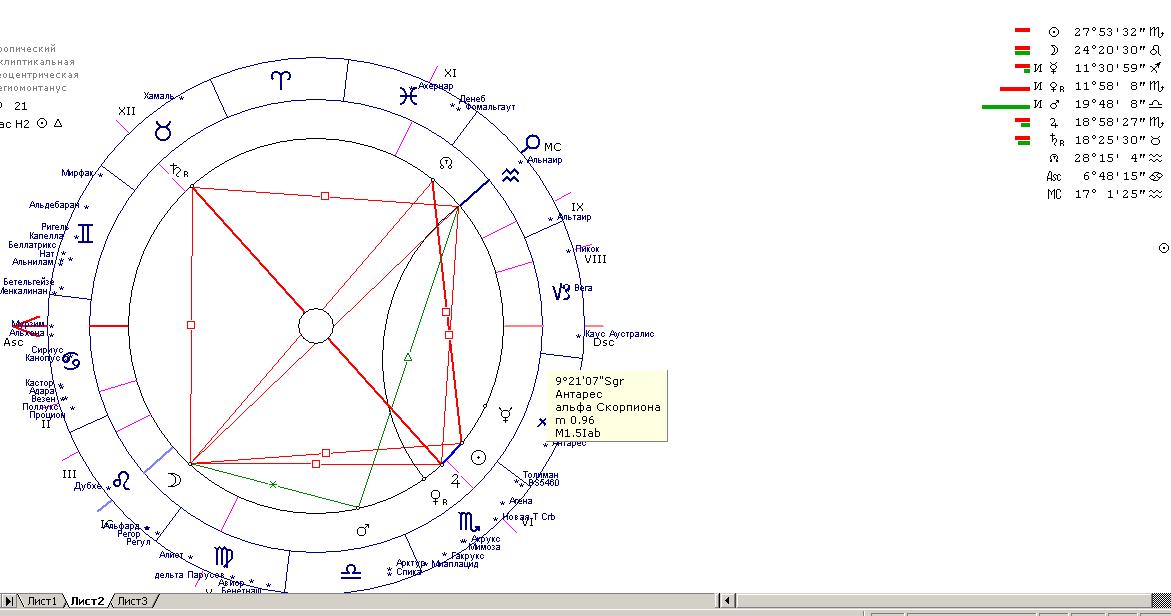This screenshot has width=1171, height=616.
Task: Click the Aries sign on the zodiac ring
Action: coord(285,80)
